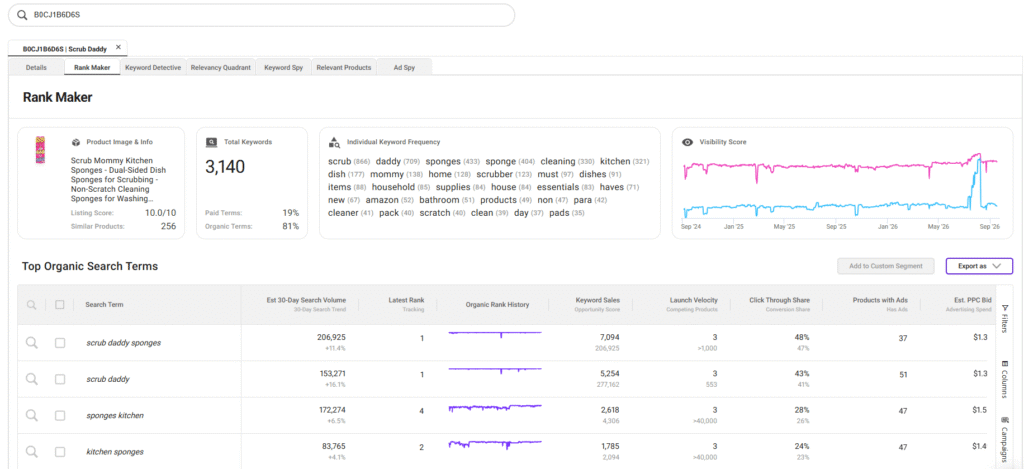Click the magnifier icon for sponges kitchen row
This screenshot has width=1024, height=469.
31,415
